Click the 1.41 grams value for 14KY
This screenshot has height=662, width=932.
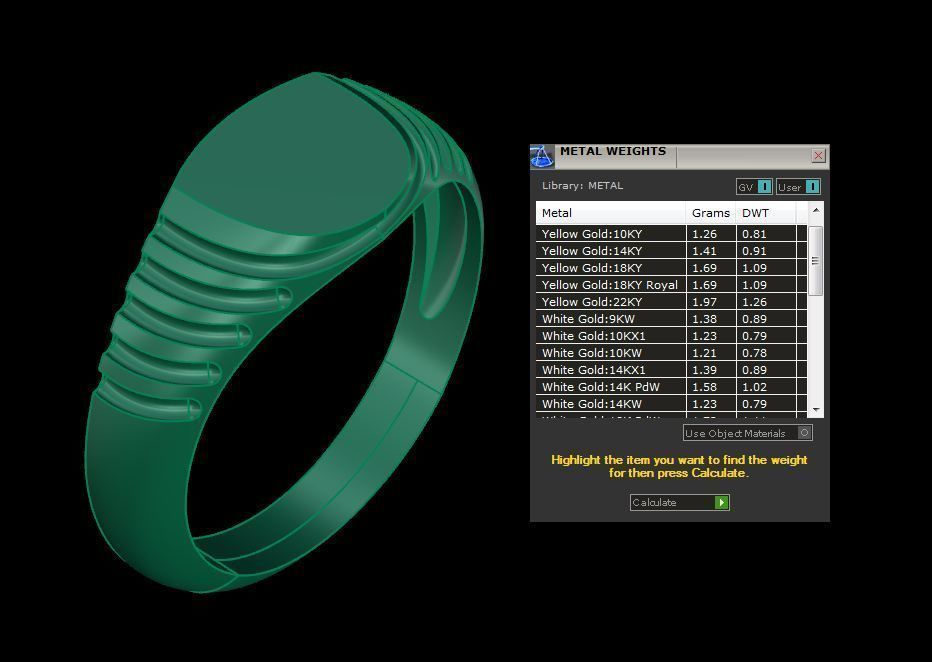[x=704, y=251]
